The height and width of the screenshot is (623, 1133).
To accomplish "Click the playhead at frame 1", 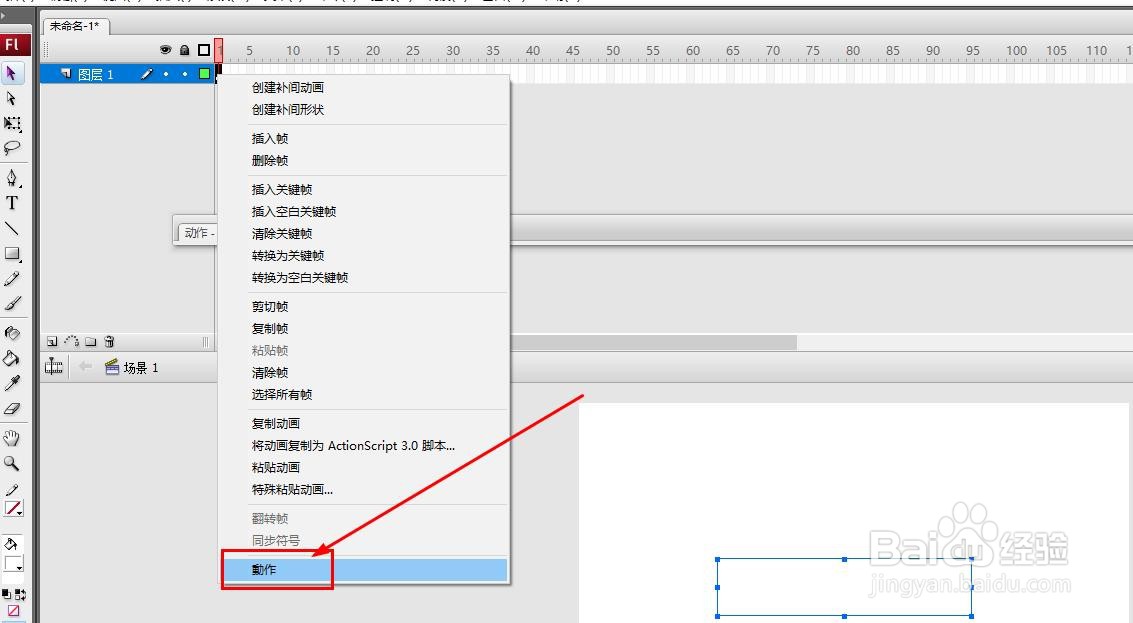I will pyautogui.click(x=219, y=51).
